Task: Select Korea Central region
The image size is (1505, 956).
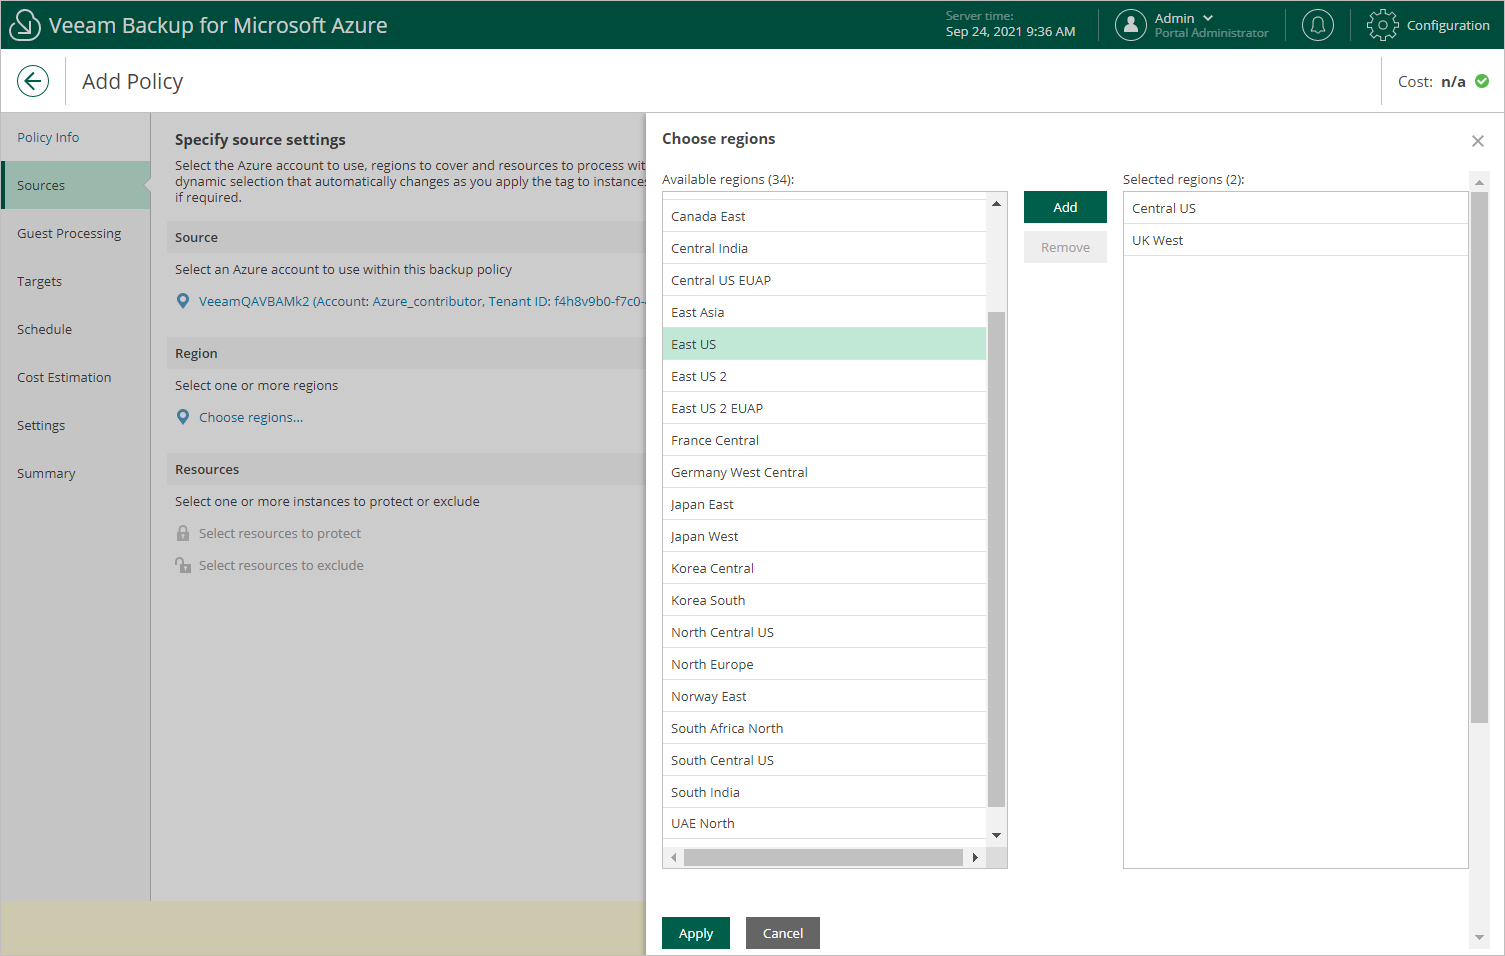Action: click(825, 568)
